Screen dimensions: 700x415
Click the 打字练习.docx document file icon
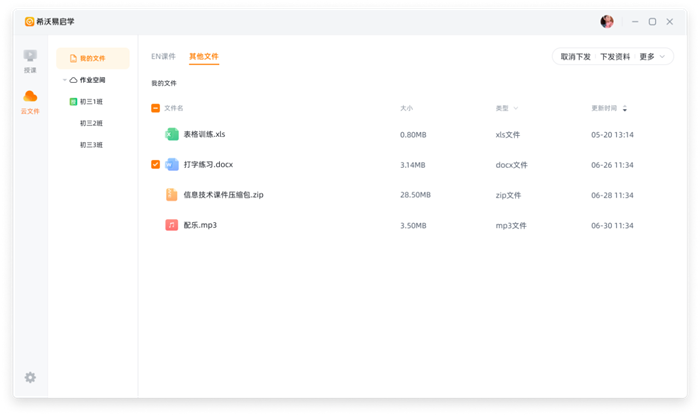[172, 164]
